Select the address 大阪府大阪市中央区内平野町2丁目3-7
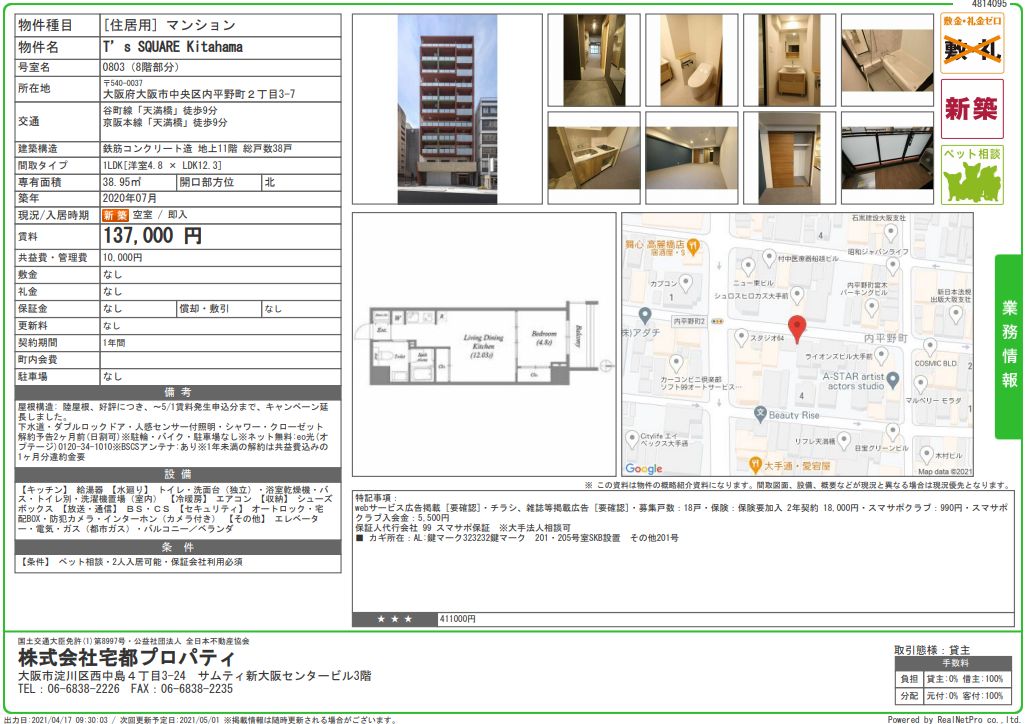The width and height of the screenshot is (1026, 724). [x=199, y=94]
